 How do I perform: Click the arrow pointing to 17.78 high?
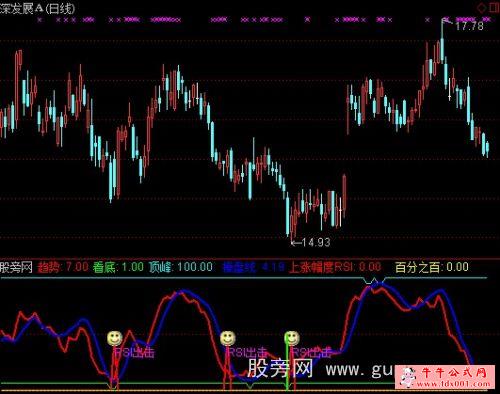(x=447, y=21)
